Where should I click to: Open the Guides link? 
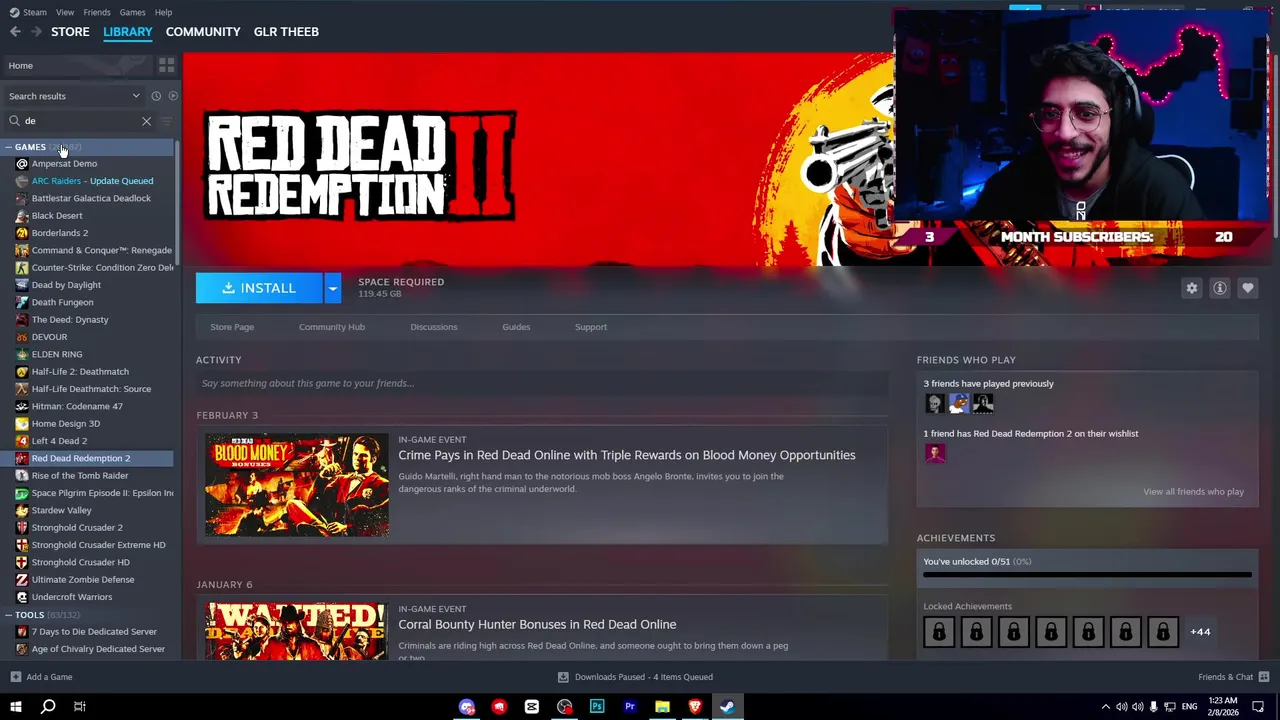pos(516,327)
